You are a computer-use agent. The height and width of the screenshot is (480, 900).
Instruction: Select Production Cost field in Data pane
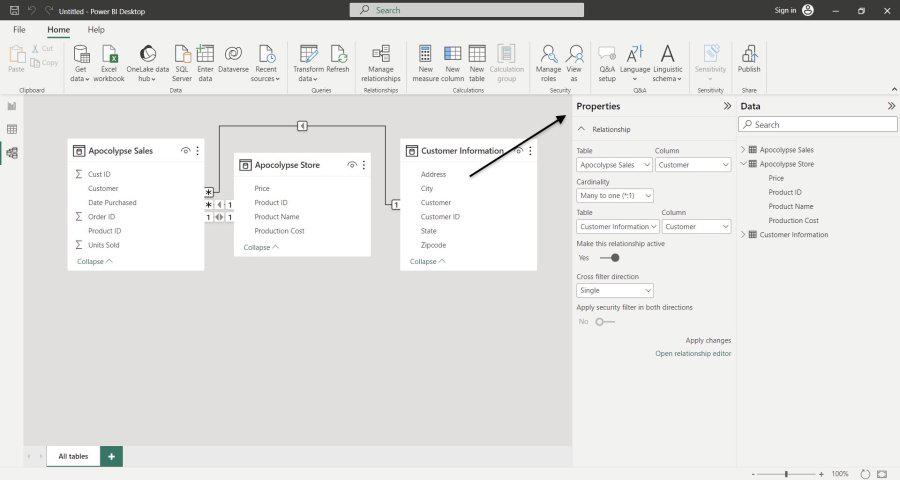793,220
